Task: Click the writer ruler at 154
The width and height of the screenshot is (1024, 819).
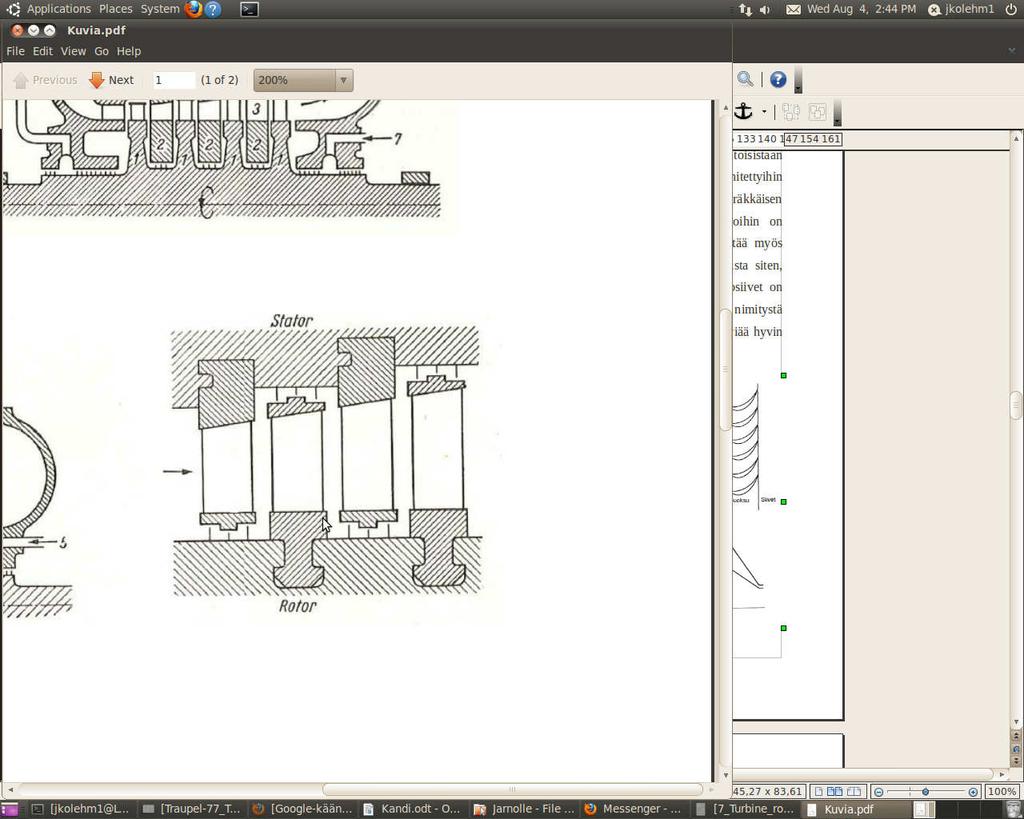Action: click(x=809, y=138)
